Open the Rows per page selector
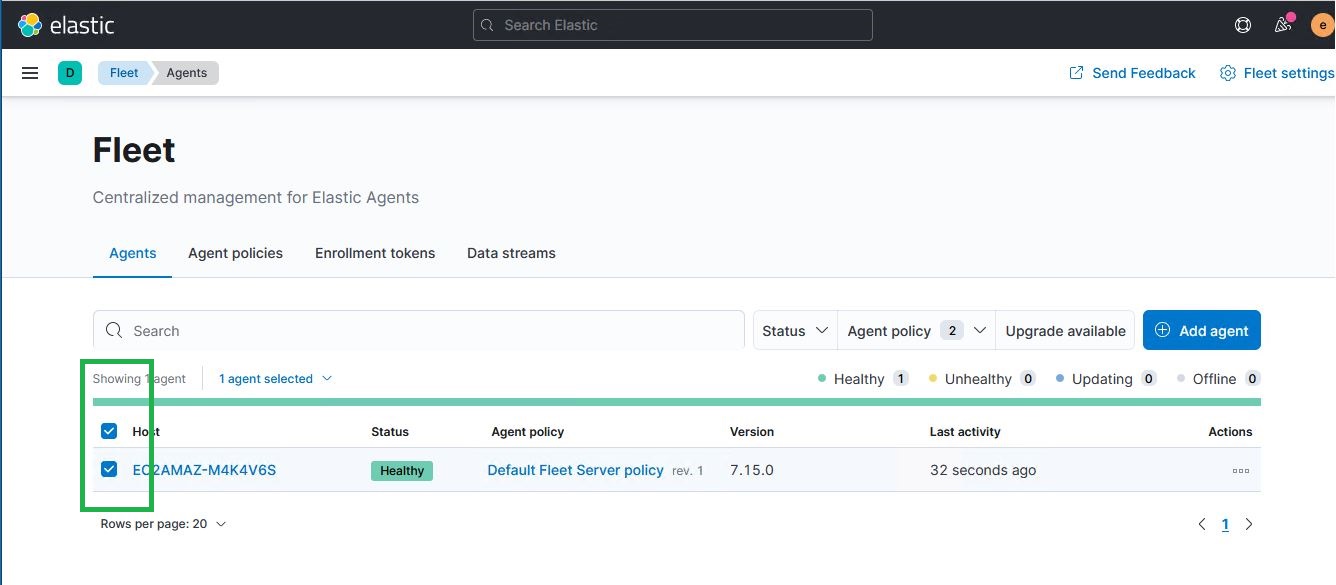Screen dimensions: 1336x585 (x=164, y=523)
